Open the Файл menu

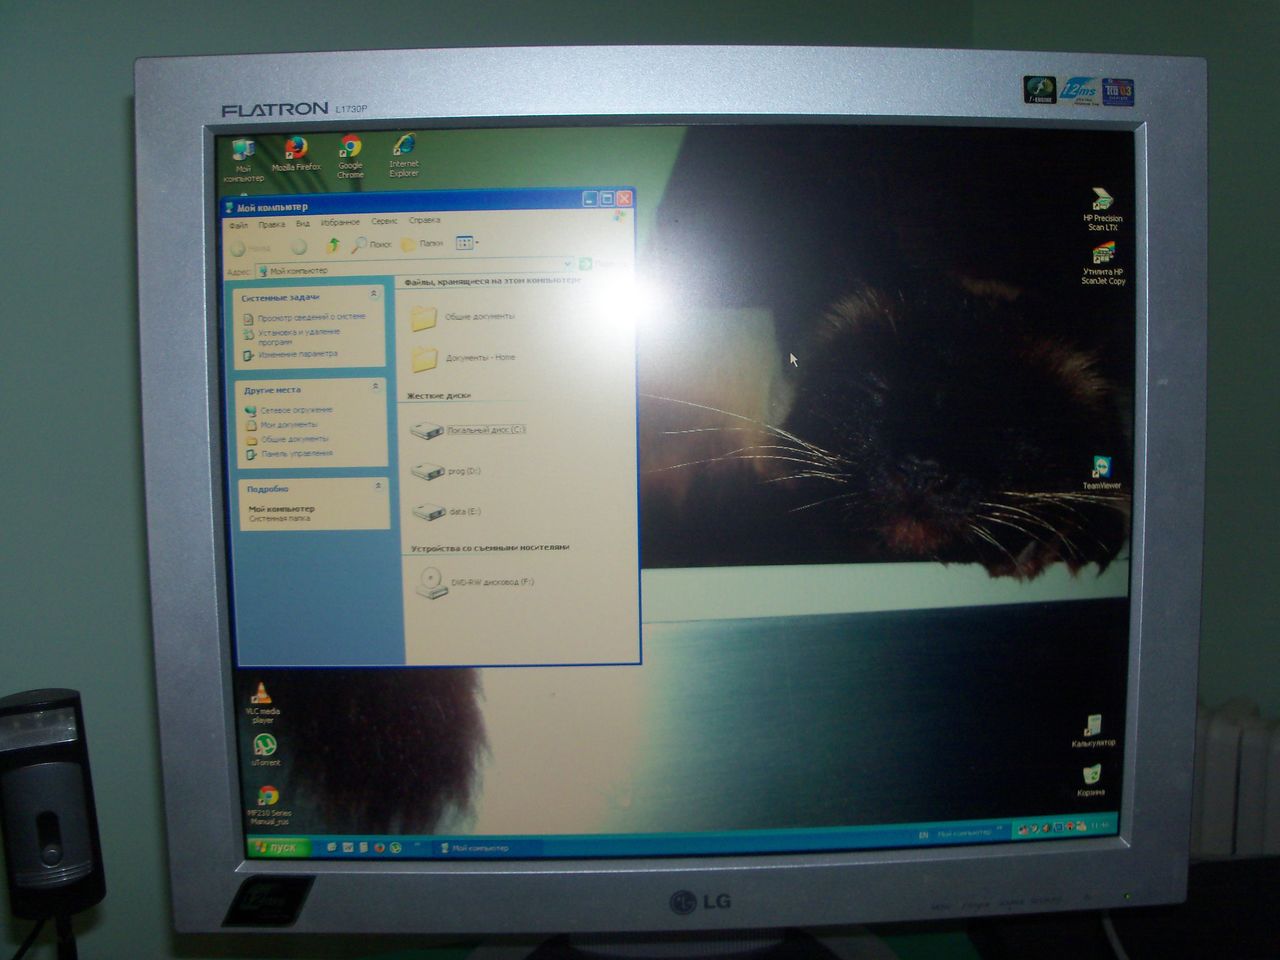238,225
